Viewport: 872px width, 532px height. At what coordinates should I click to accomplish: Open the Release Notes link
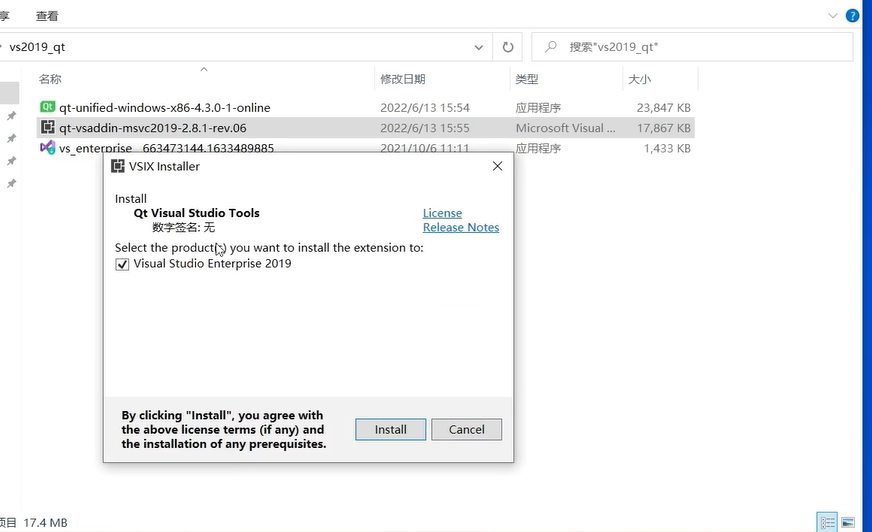460,227
